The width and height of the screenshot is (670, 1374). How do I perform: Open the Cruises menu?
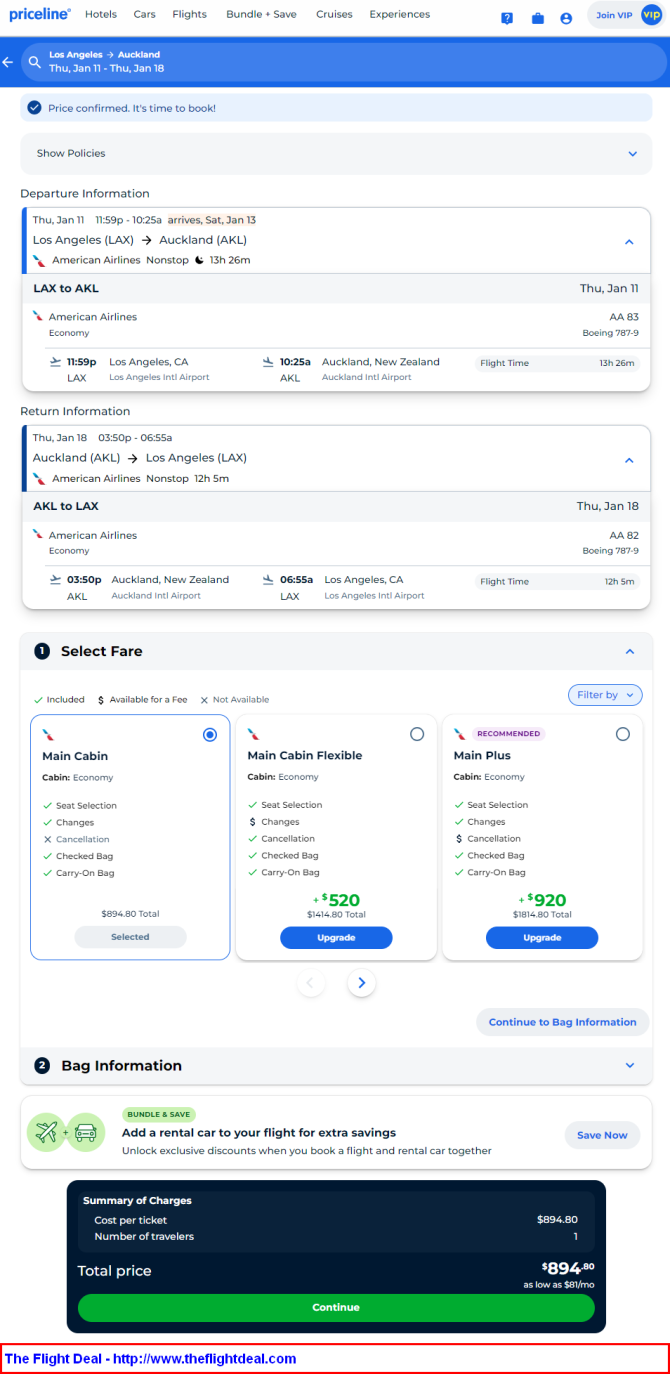coord(334,15)
